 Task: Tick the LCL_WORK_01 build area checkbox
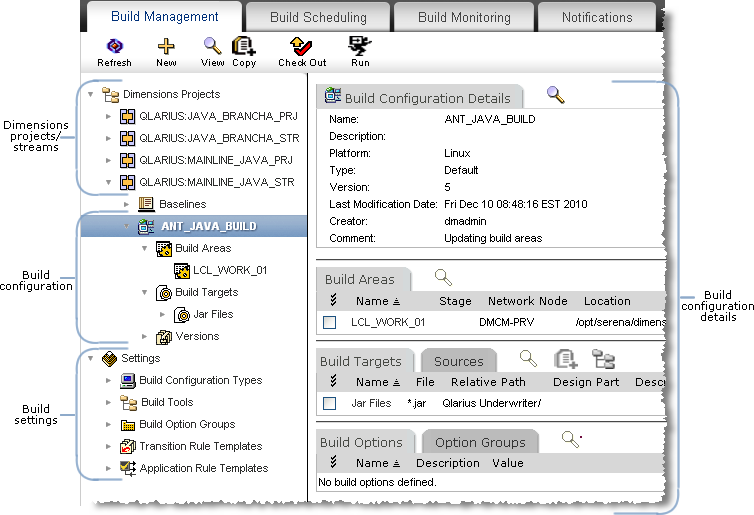[x=330, y=322]
